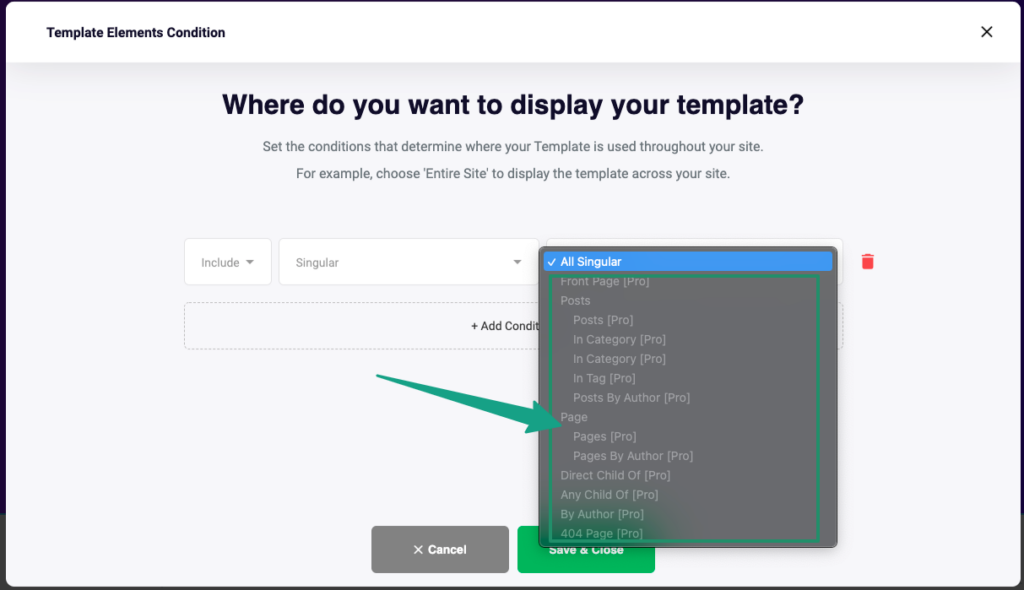Click the Posts group header in list
The image size is (1024, 590).
pos(575,301)
